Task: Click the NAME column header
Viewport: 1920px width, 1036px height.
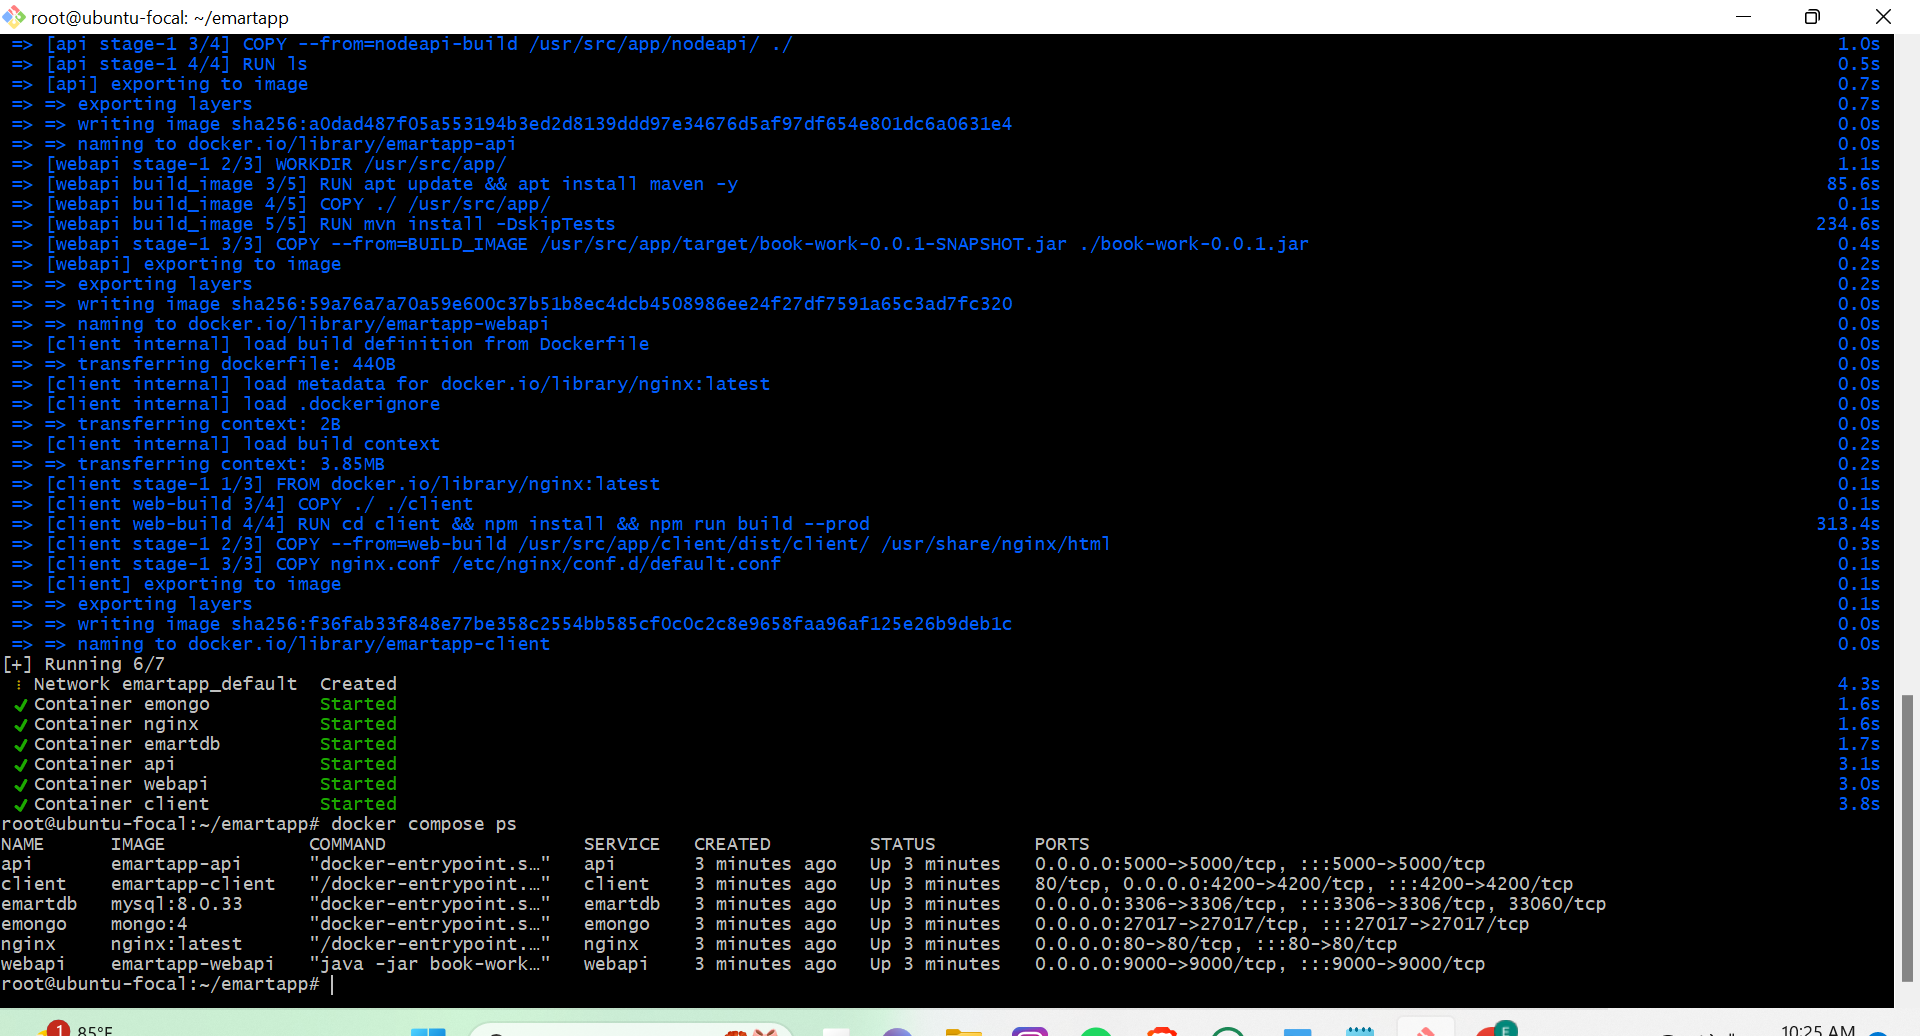Action: pyautogui.click(x=23, y=844)
